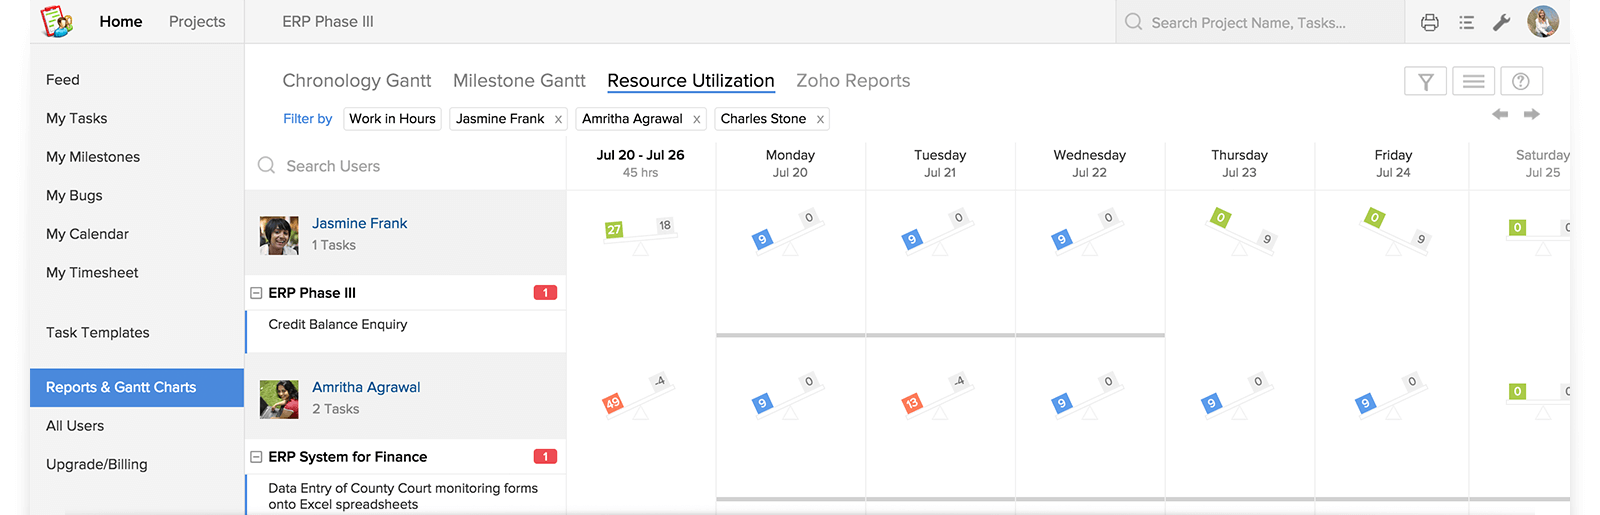This screenshot has width=1600, height=515.
Task: Switch to Zoho Reports tab
Action: coord(853,81)
